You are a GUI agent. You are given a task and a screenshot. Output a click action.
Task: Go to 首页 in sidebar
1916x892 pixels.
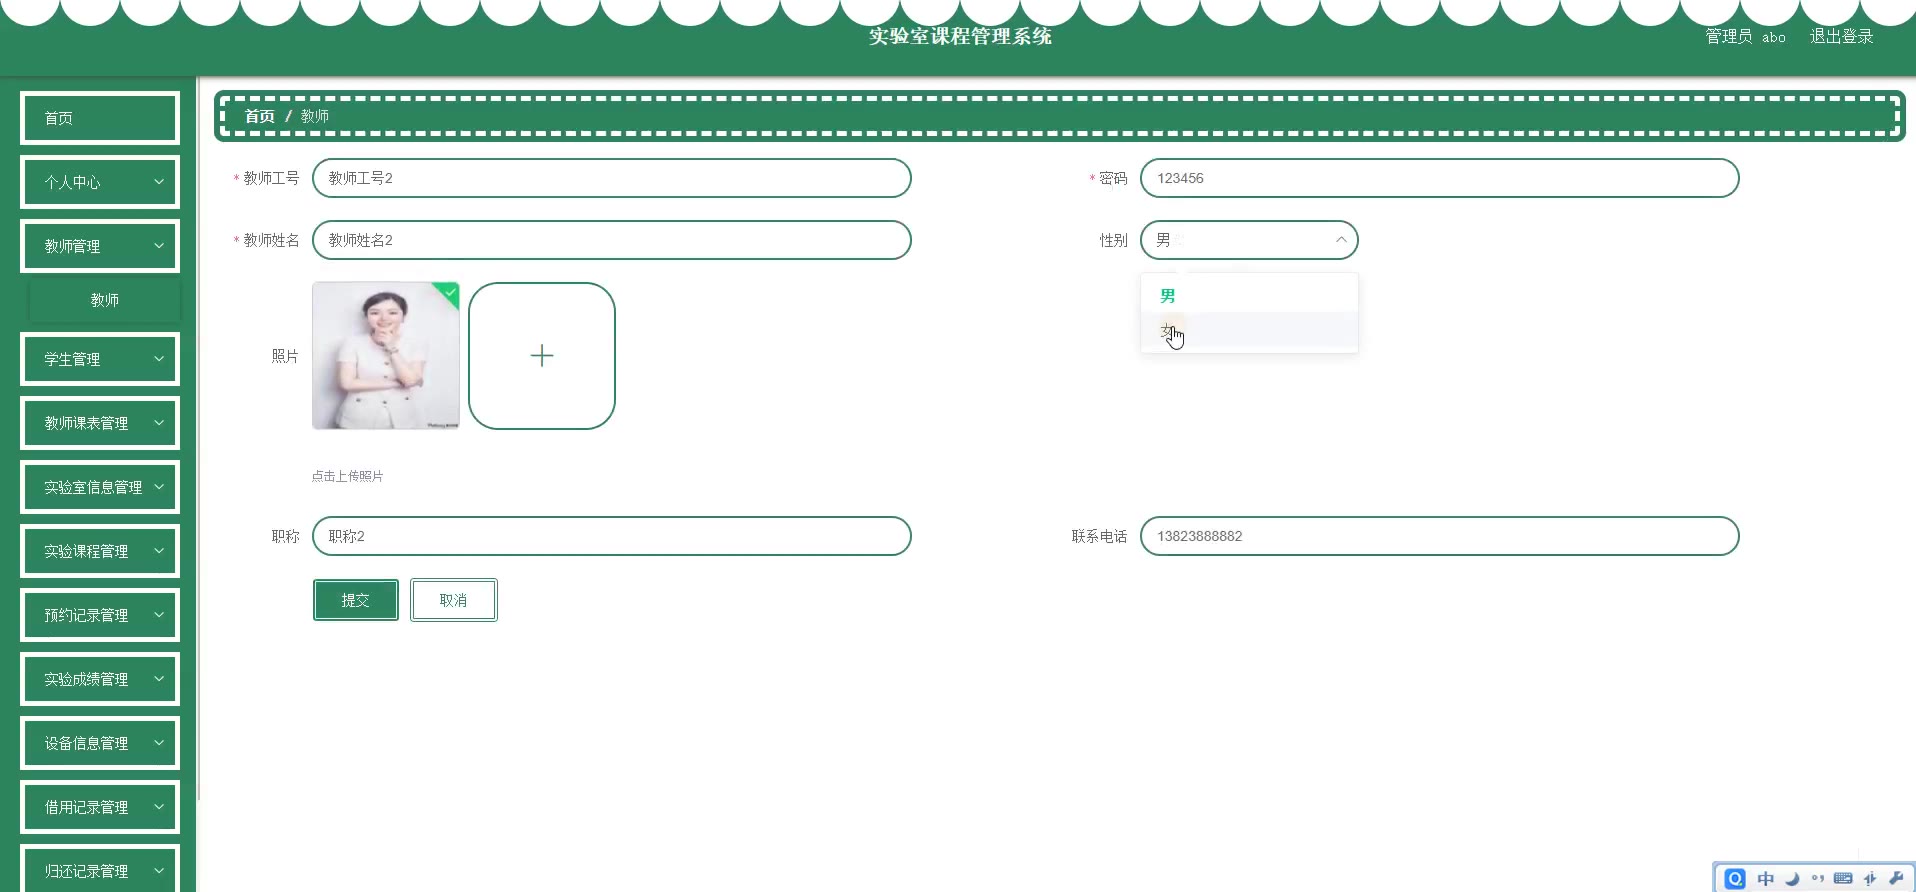coord(100,118)
